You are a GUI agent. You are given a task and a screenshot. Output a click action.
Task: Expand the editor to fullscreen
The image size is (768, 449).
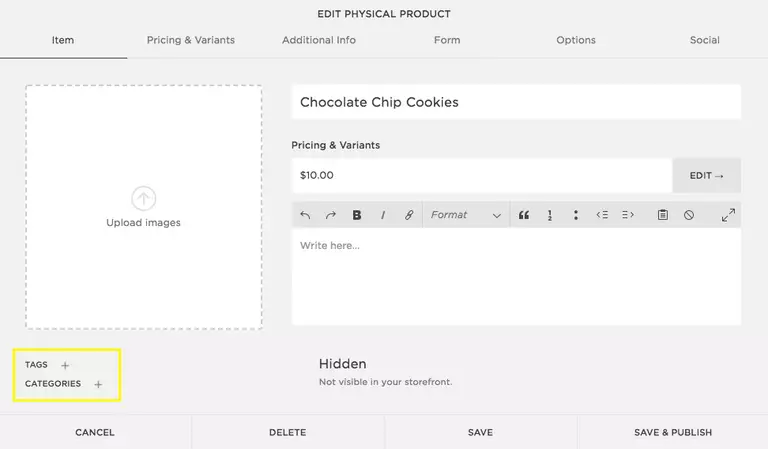[x=728, y=215]
